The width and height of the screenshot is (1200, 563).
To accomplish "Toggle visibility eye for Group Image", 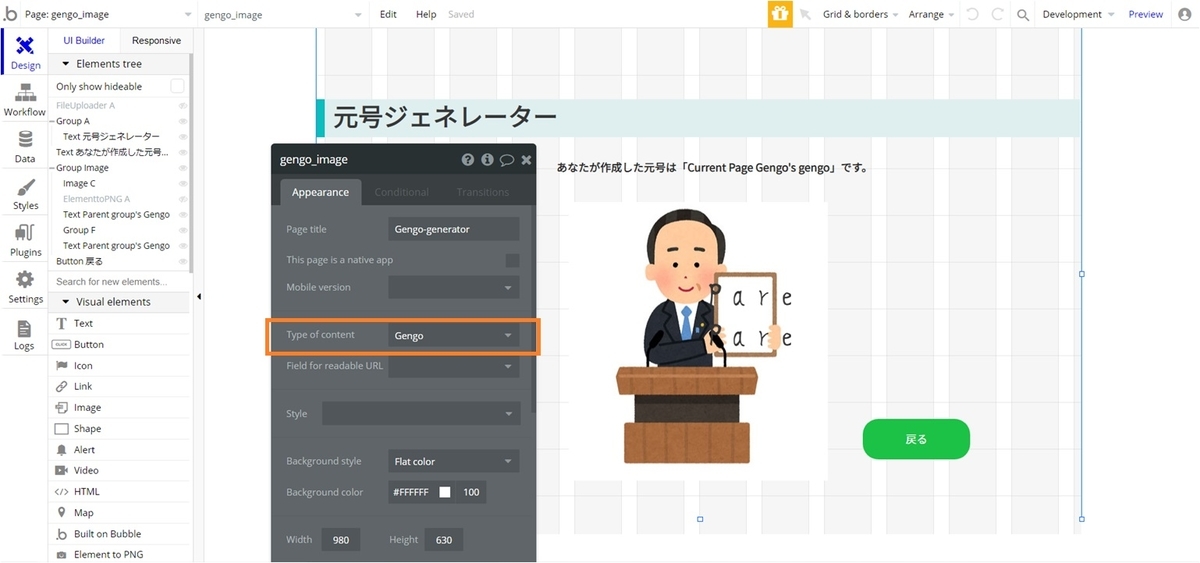I will [183, 168].
